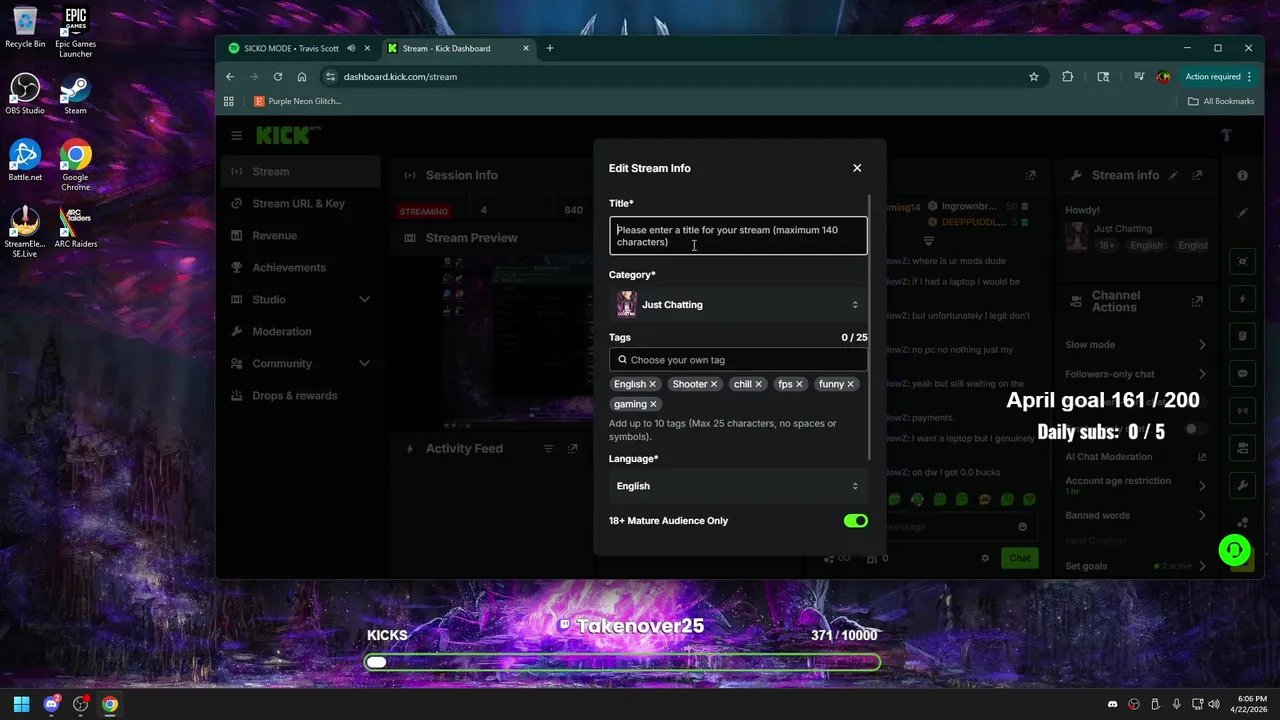Open Steam desktop shortcut
The height and width of the screenshot is (720, 1280).
tap(75, 95)
